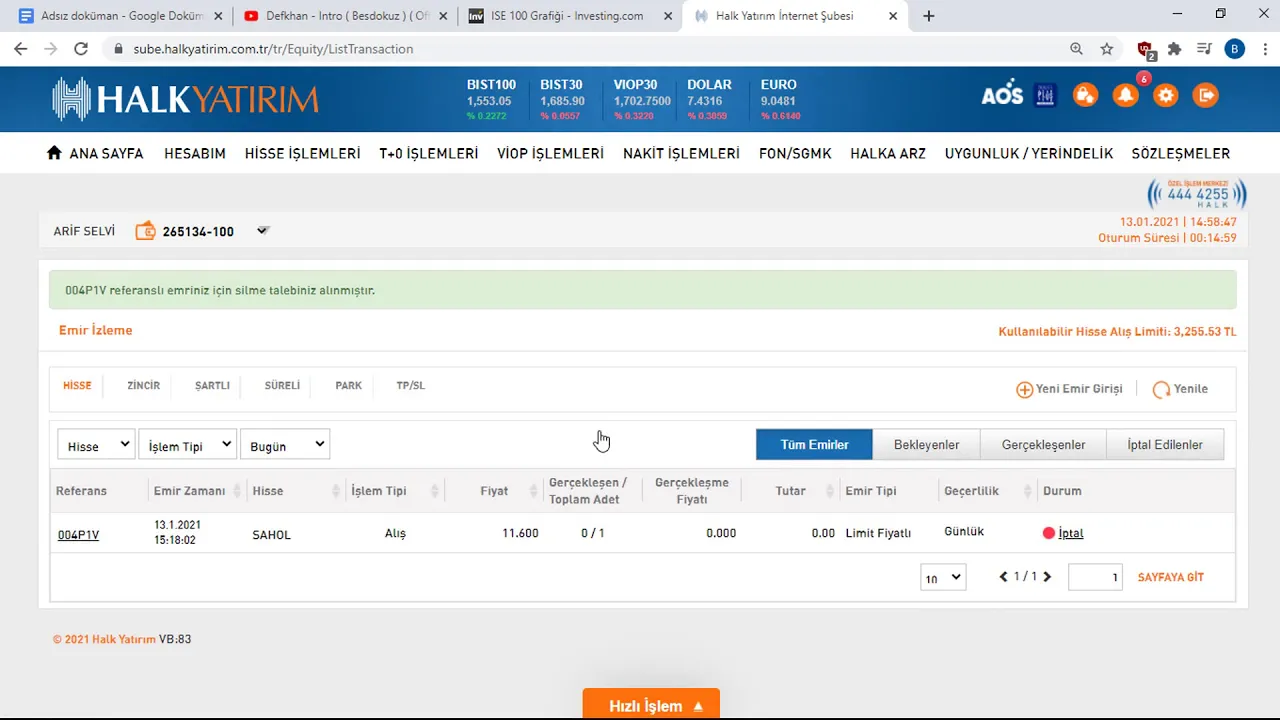The image size is (1280, 720).
Task: Click the red status dot next to İptal
Action: click(x=1049, y=533)
